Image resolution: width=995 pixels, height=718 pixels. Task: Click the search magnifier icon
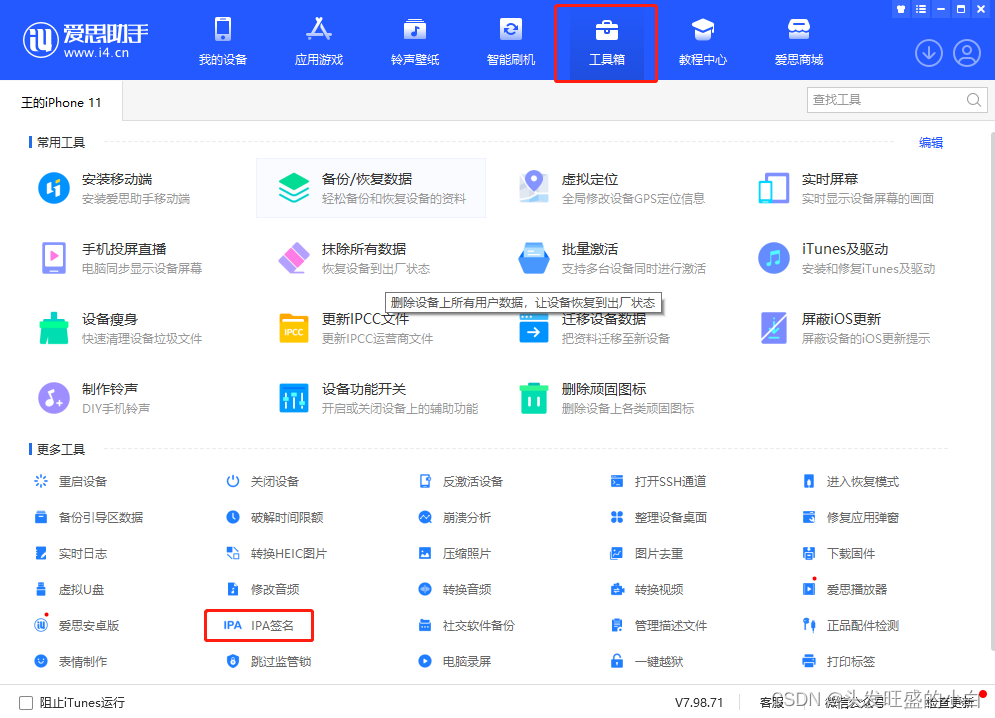tap(973, 100)
